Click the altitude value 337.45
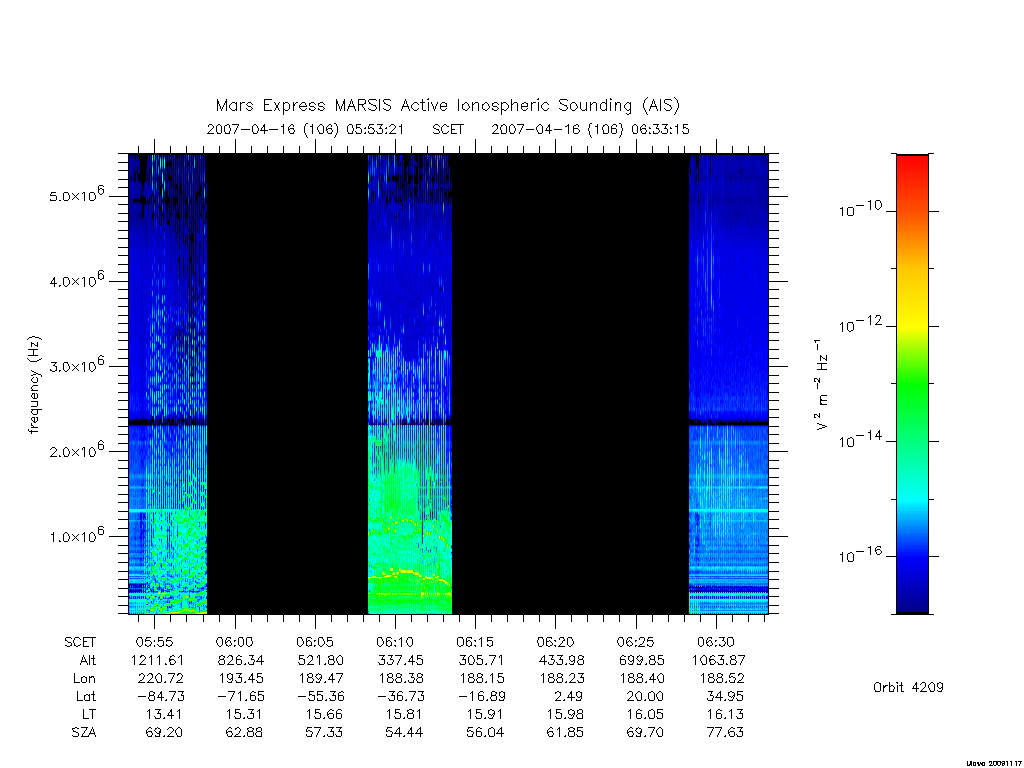 tap(400, 660)
